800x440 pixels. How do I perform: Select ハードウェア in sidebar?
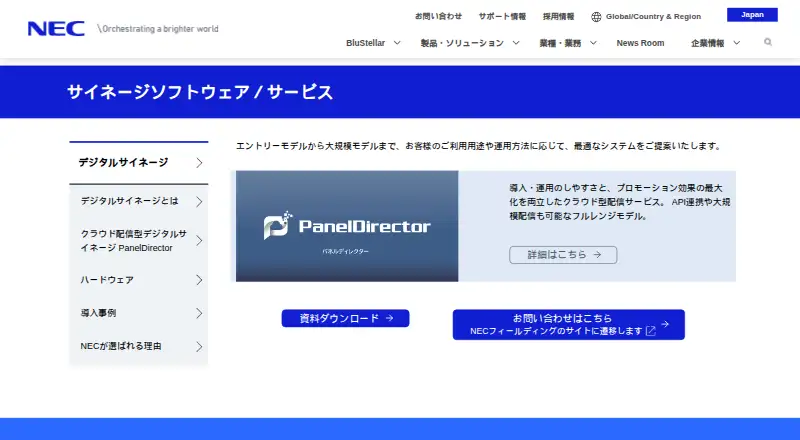pos(139,280)
